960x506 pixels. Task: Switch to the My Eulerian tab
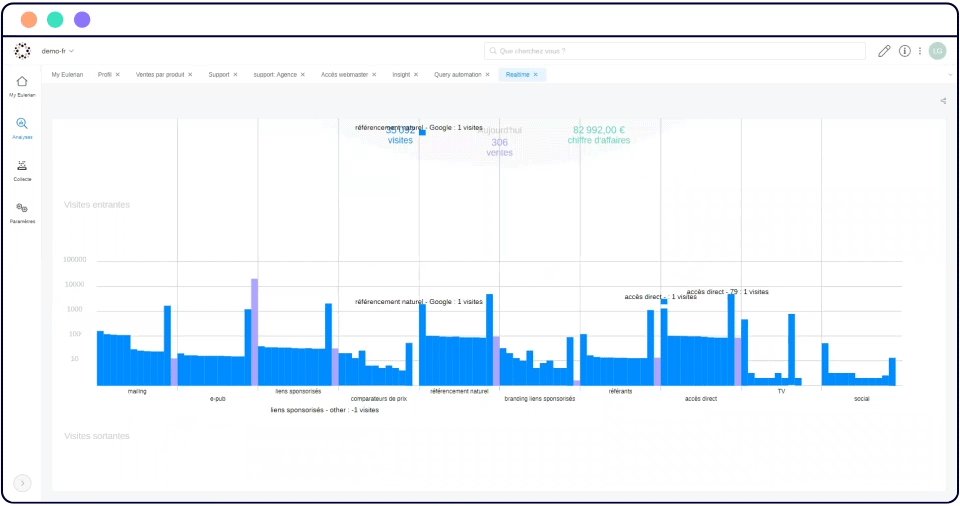(67, 75)
